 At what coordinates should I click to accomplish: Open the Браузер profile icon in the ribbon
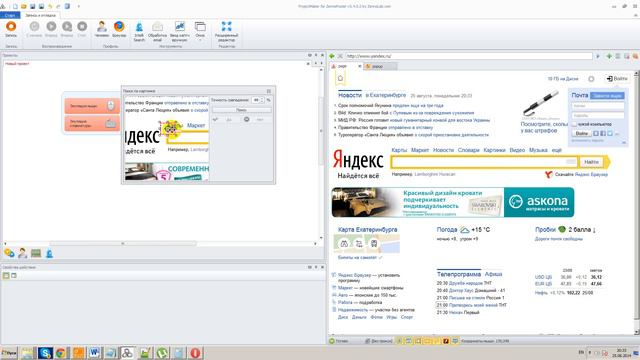coord(119,29)
